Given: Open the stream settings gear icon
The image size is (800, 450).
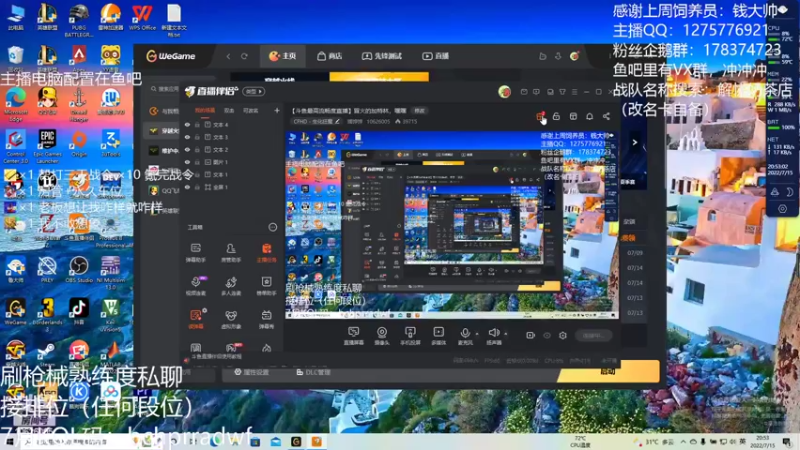Looking at the screenshot, I should 563,335.
